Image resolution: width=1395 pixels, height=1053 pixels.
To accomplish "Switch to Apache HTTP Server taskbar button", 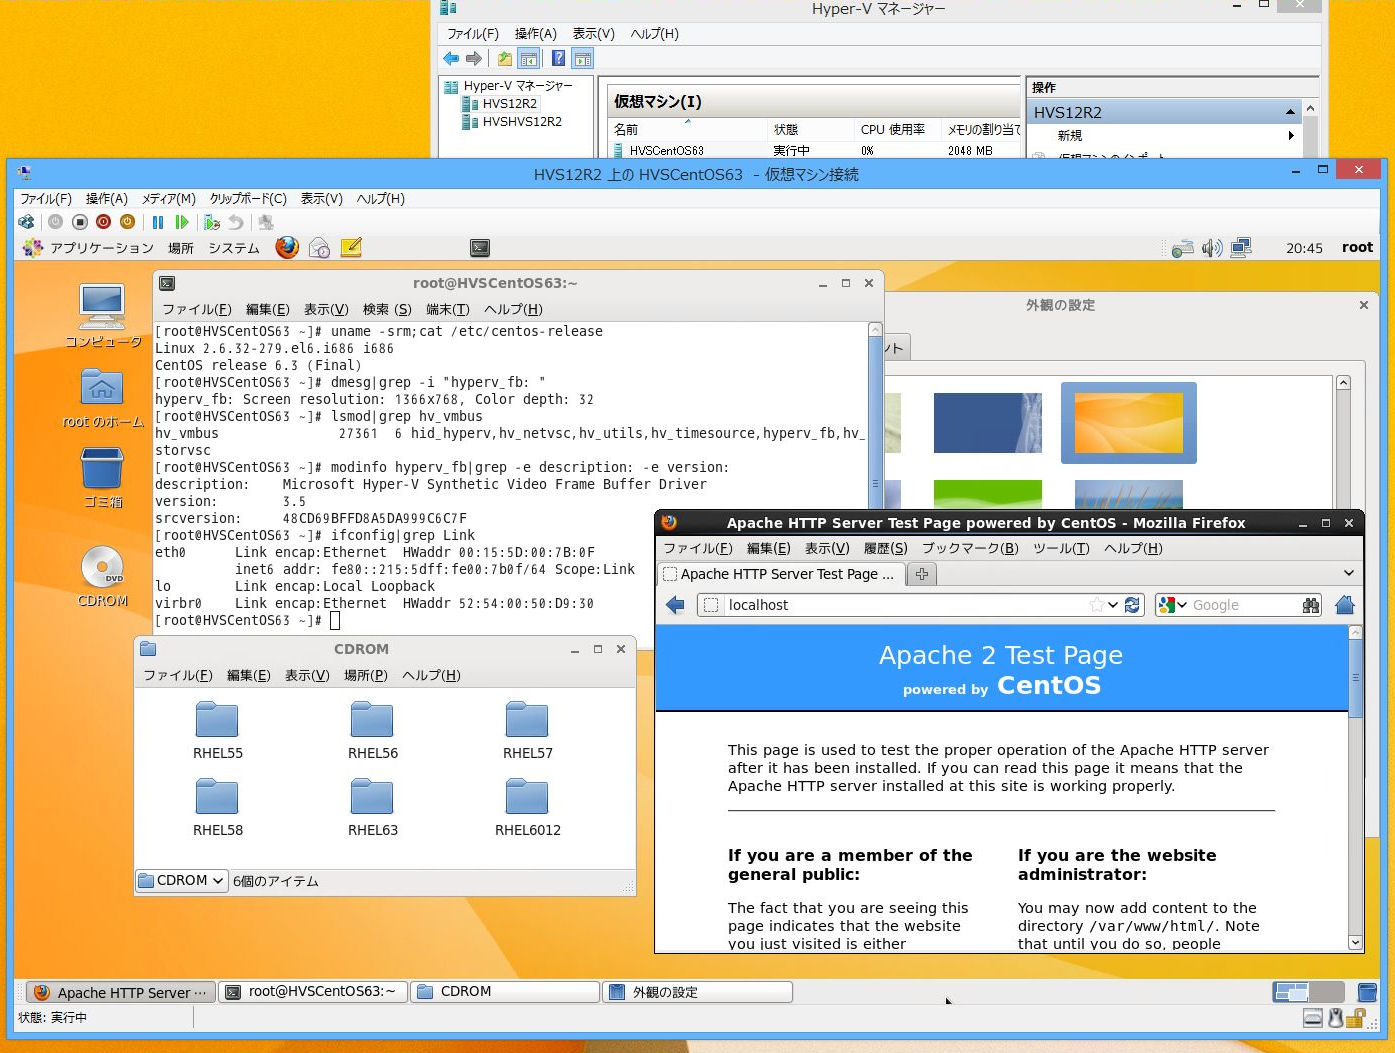I will [x=120, y=992].
